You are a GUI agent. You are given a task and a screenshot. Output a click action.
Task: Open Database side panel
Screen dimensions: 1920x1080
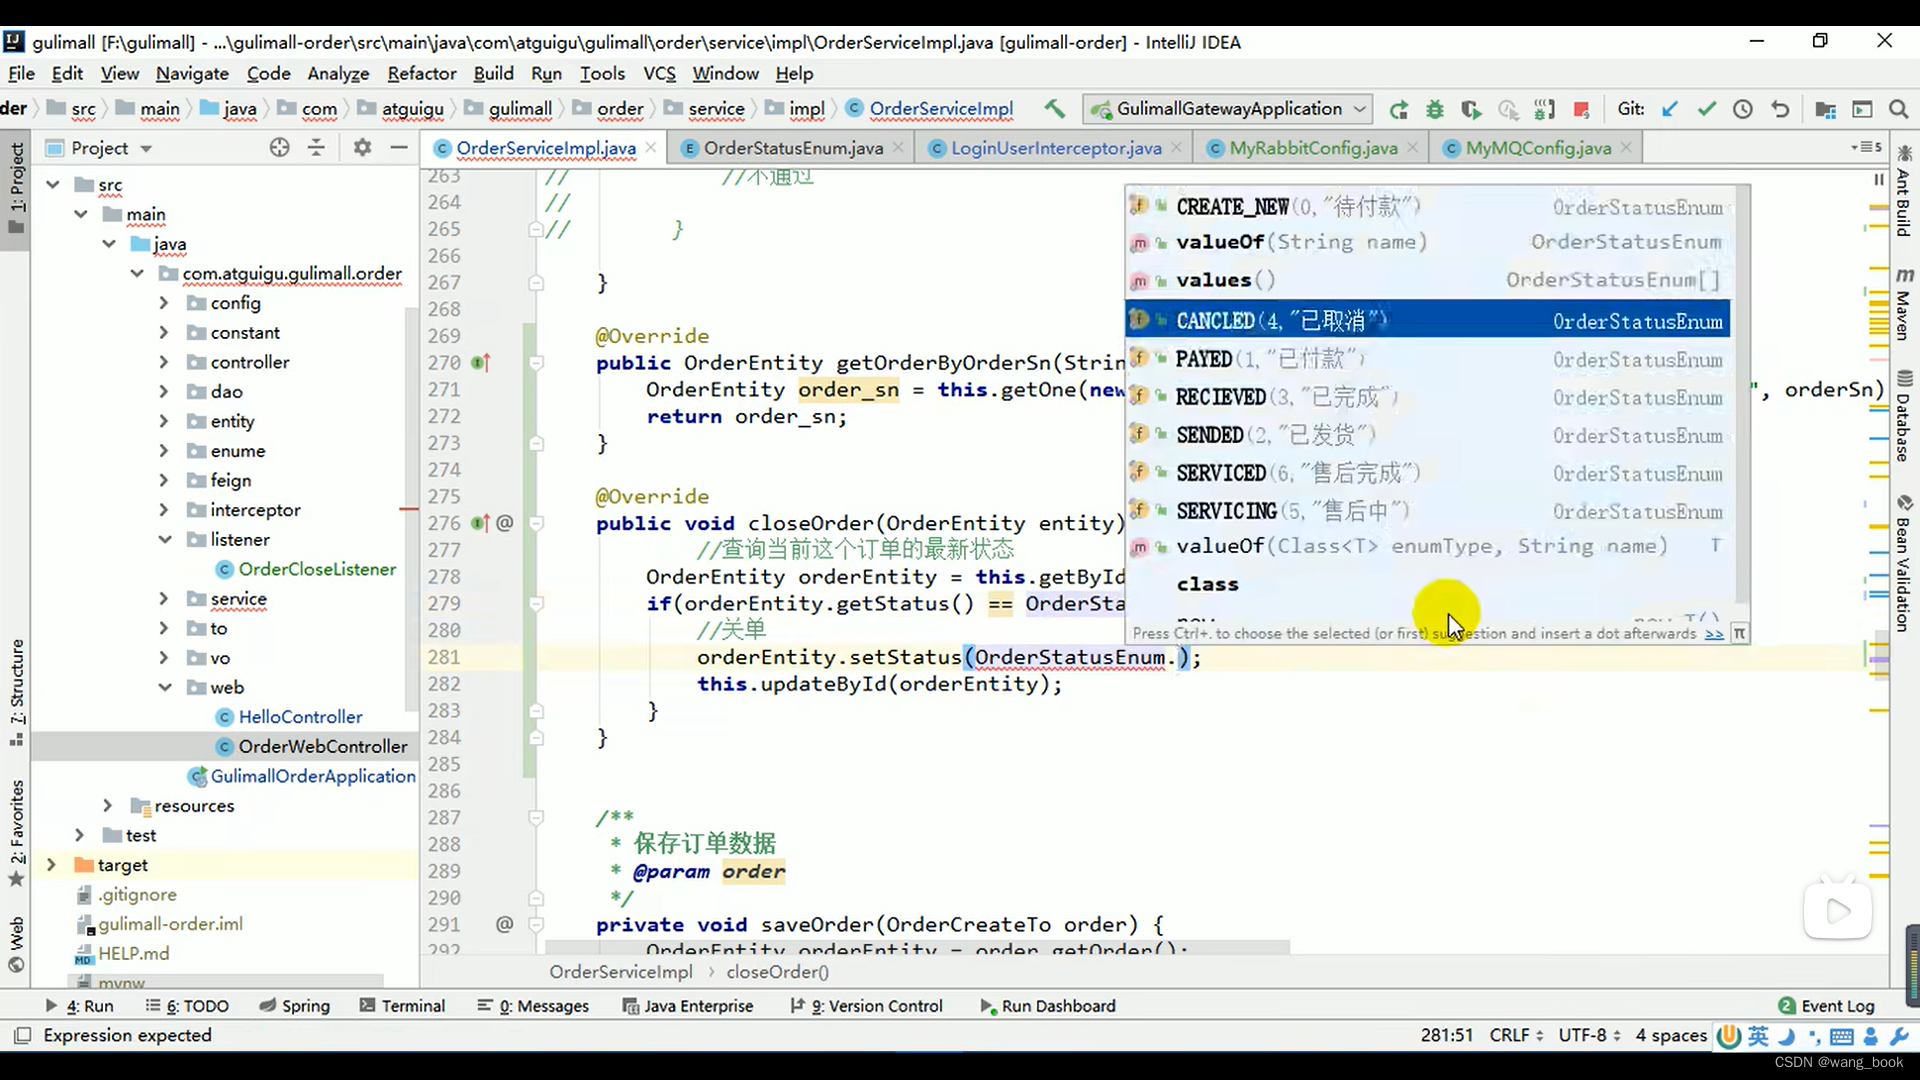click(1903, 416)
